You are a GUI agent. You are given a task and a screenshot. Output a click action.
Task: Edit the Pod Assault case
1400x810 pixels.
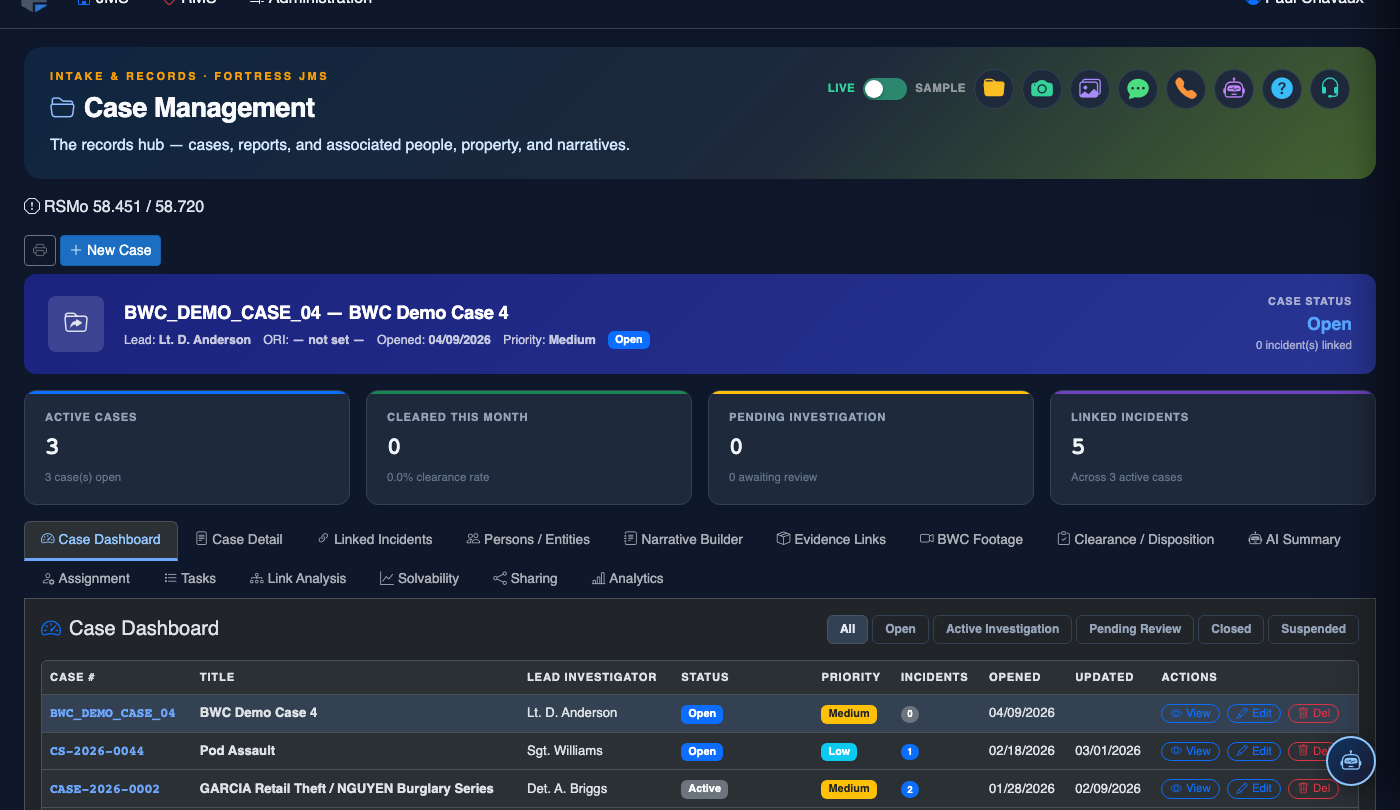pyautogui.click(x=1254, y=751)
